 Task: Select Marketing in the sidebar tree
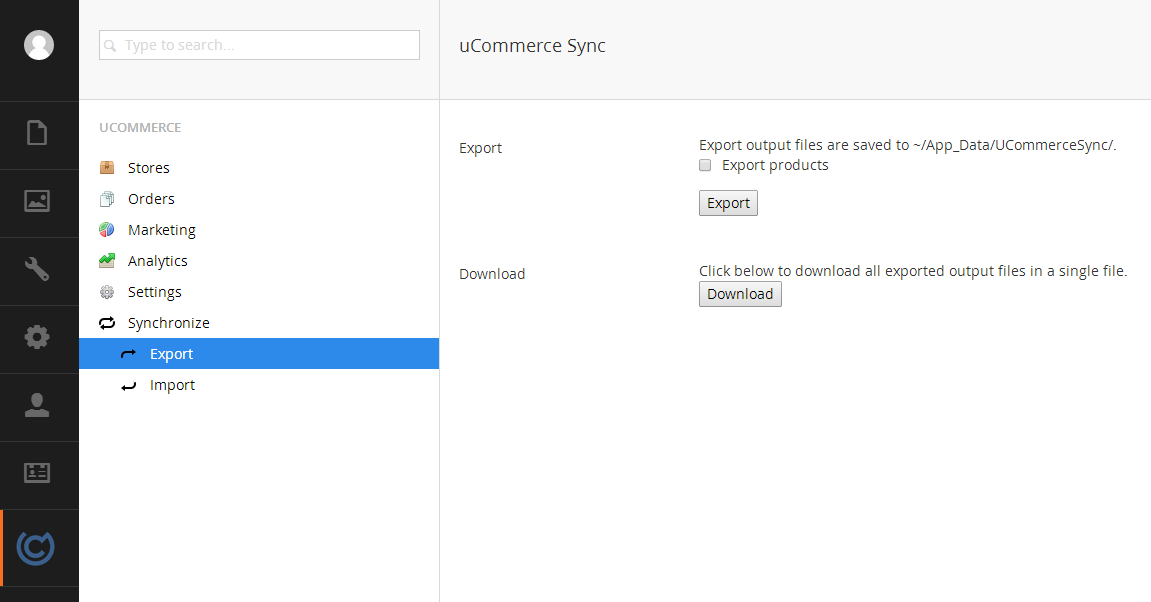[161, 230]
